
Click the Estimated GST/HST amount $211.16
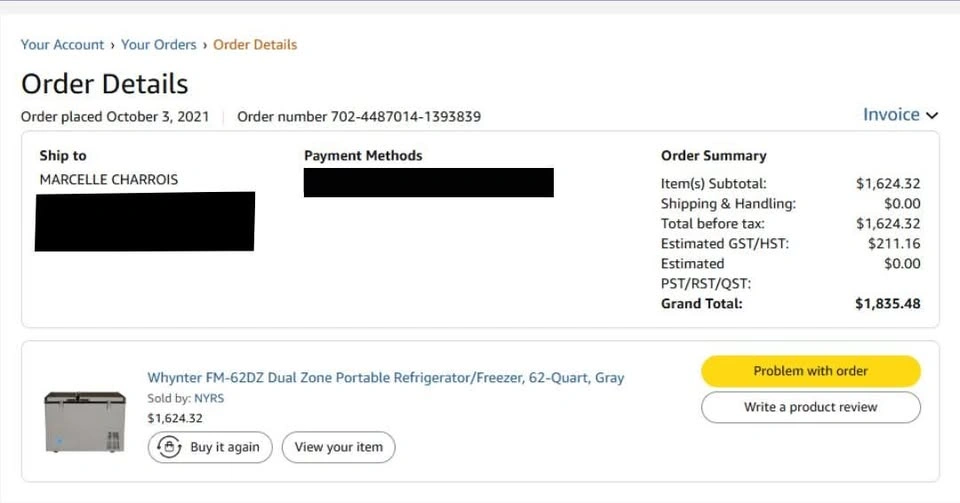pos(894,244)
